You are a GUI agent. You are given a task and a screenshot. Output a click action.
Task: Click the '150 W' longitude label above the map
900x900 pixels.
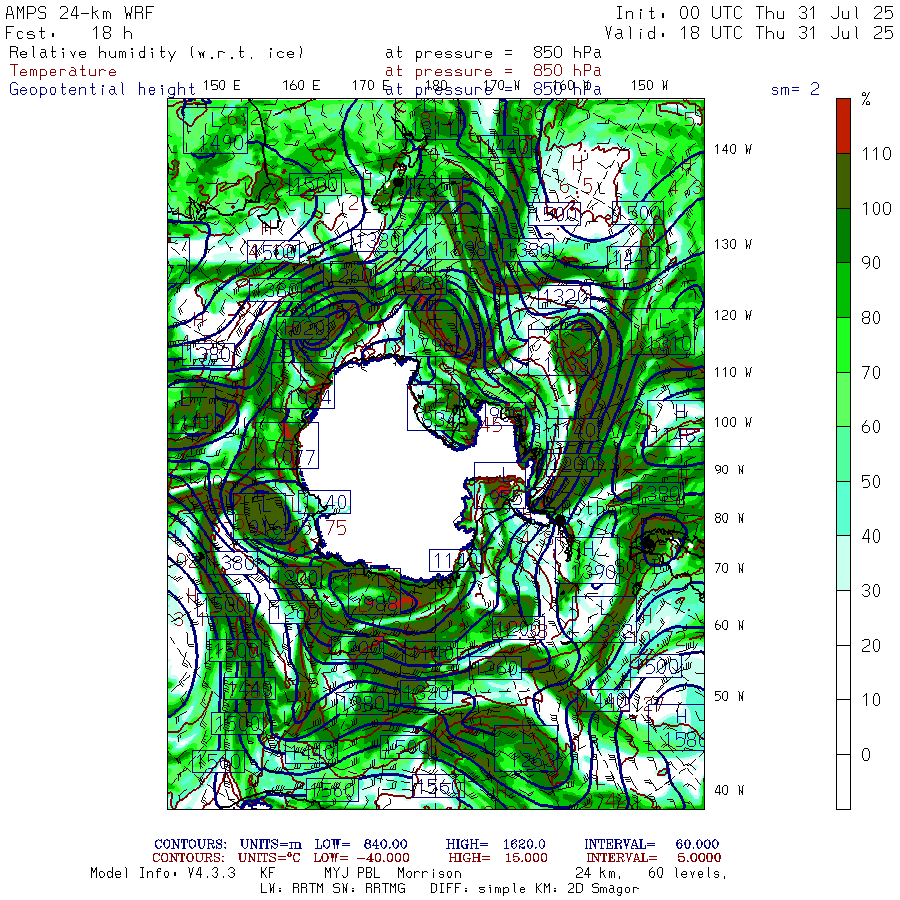tap(649, 86)
